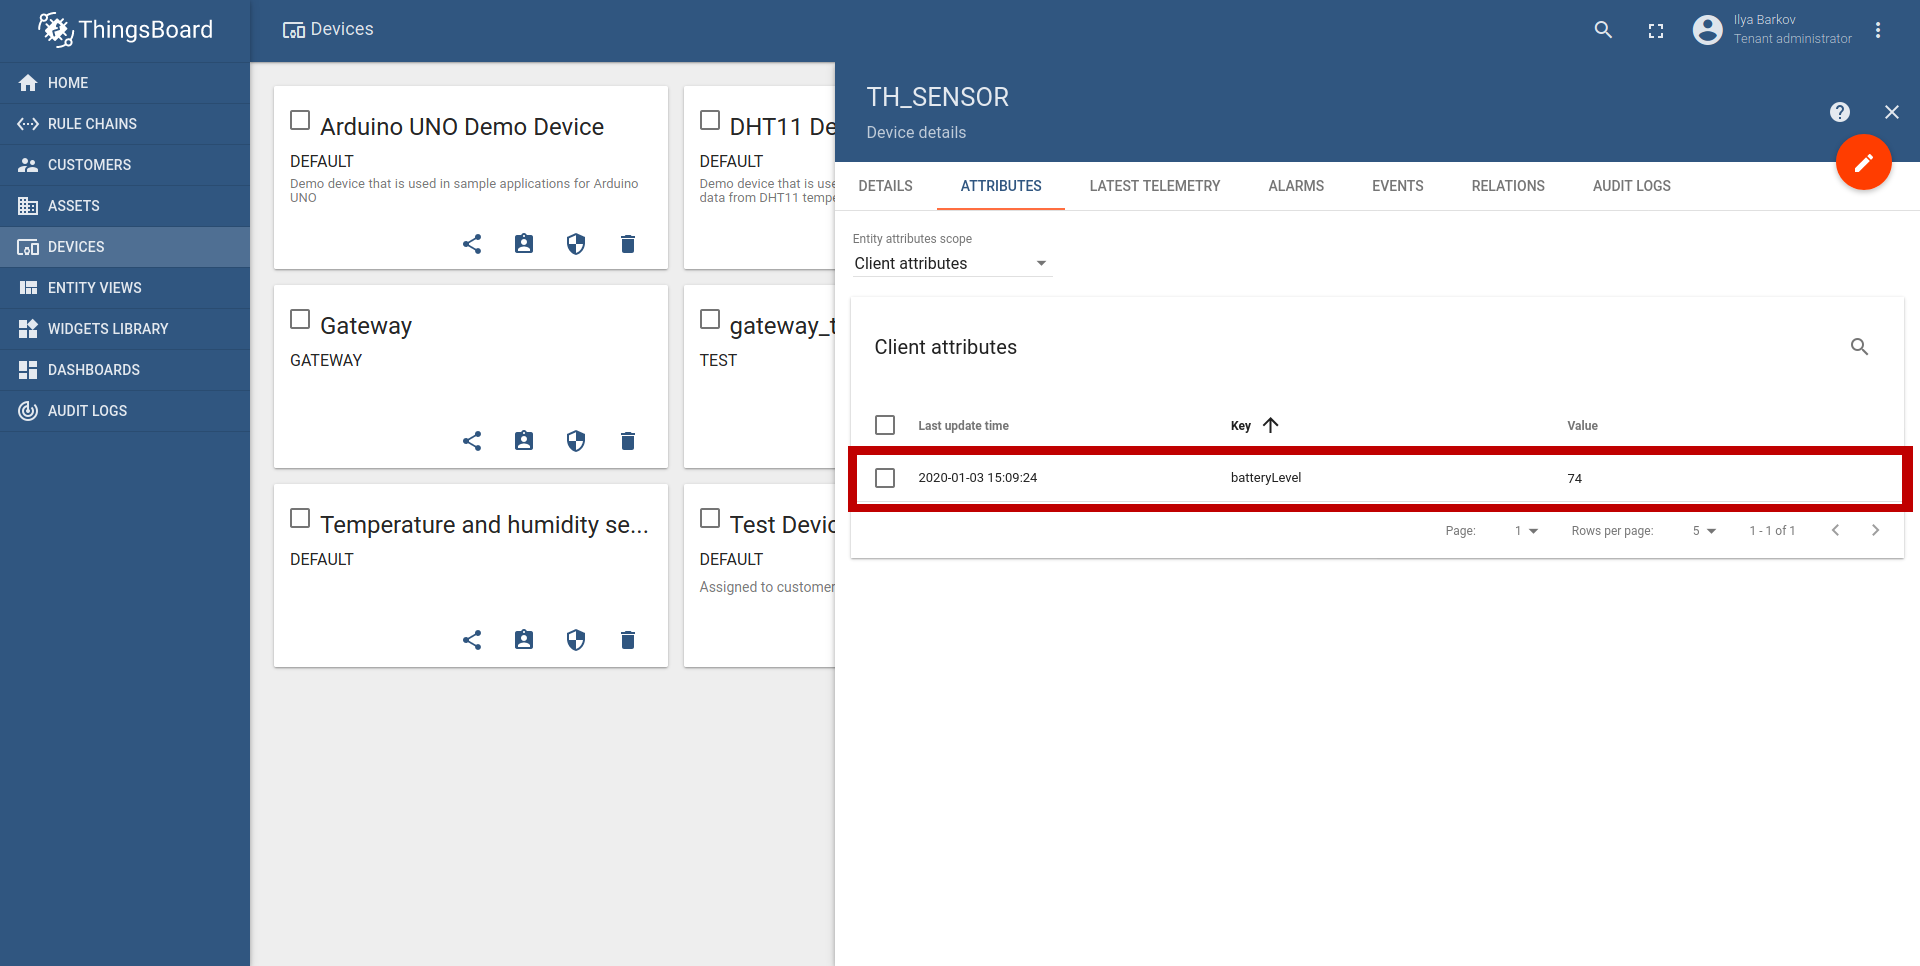Tick the Gateway device checkbox
This screenshot has height=966, width=1920.
300,319
